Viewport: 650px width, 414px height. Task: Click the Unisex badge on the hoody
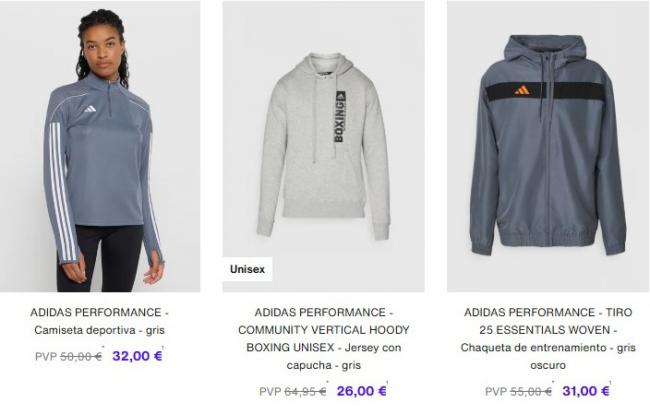(x=247, y=269)
